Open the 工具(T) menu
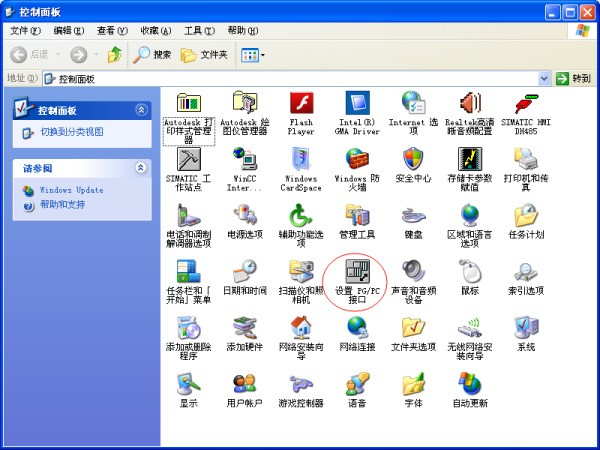This screenshot has width=600, height=450. point(199,31)
